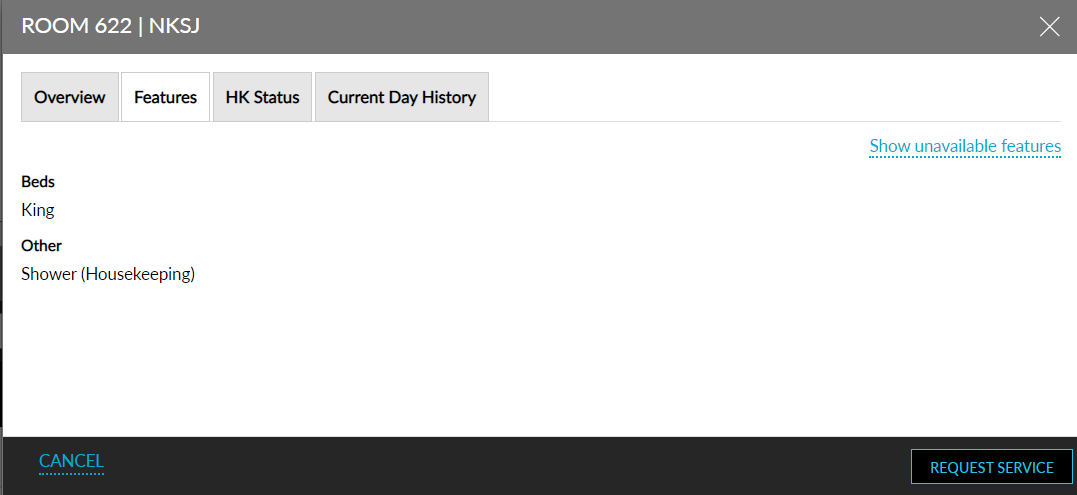Screen dimensions: 1077x495
Task: Close the Room 622 dialog
Action: [1049, 27]
